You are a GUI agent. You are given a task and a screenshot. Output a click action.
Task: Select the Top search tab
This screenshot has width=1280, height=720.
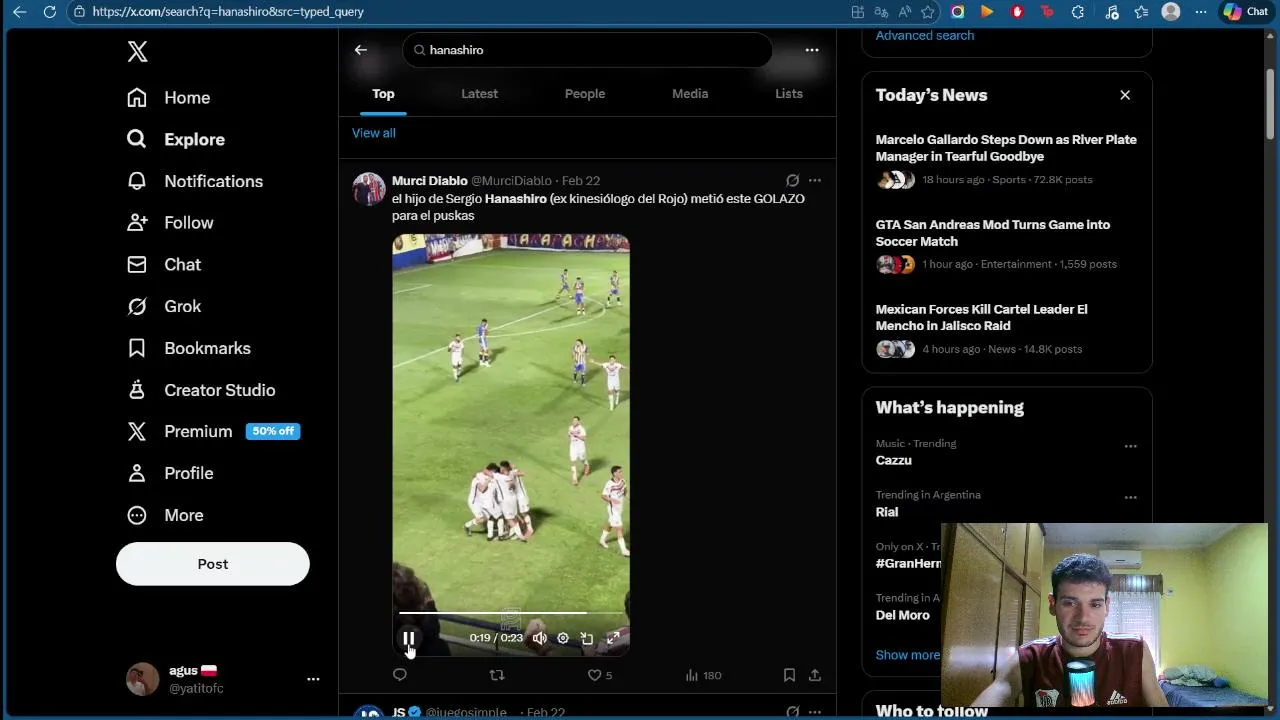[383, 94]
